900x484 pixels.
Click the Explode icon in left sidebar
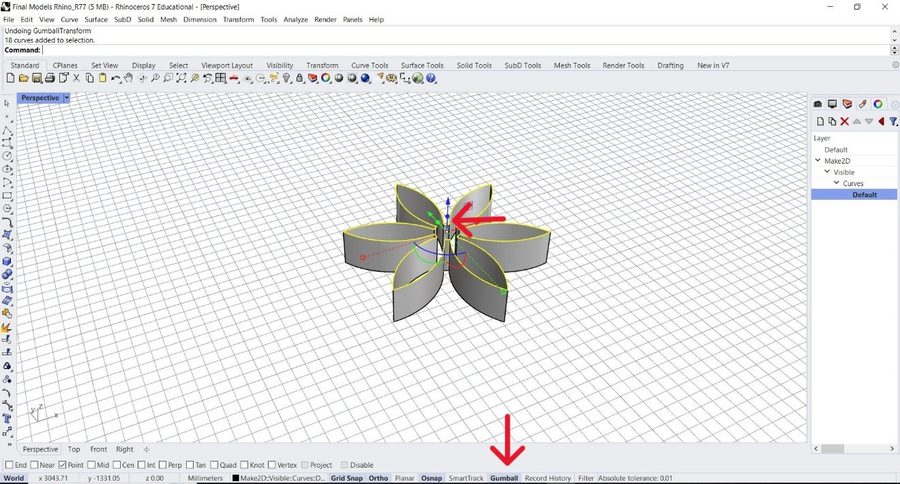click(6, 328)
